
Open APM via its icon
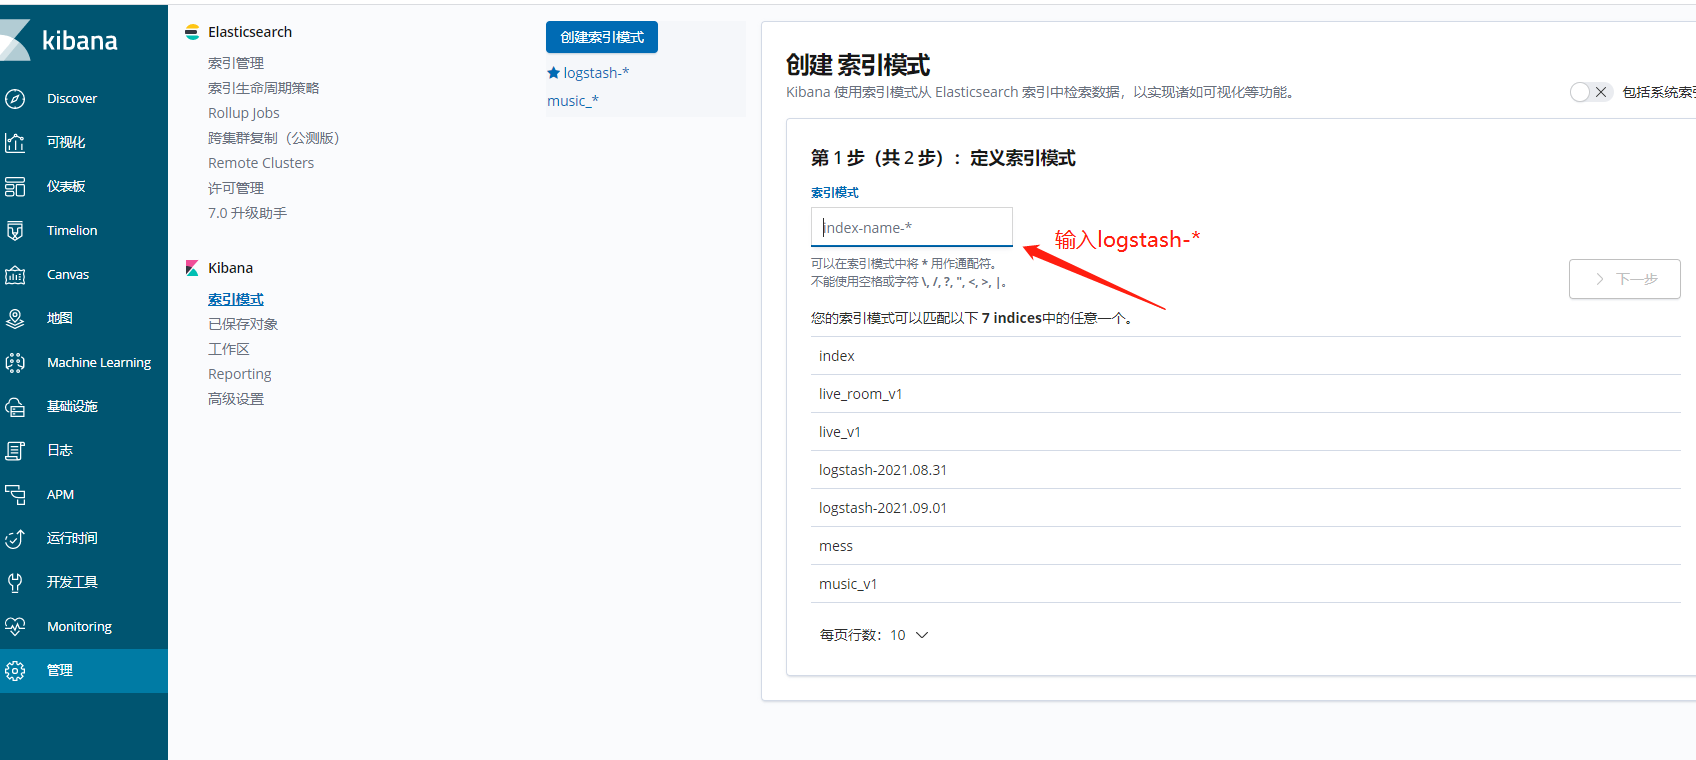click(15, 494)
